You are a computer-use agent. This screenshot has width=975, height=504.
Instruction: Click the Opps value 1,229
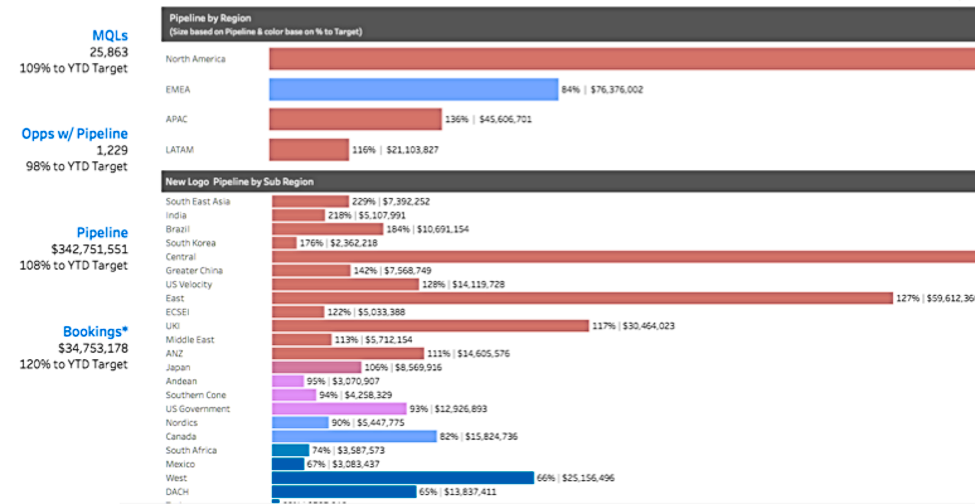[113, 150]
